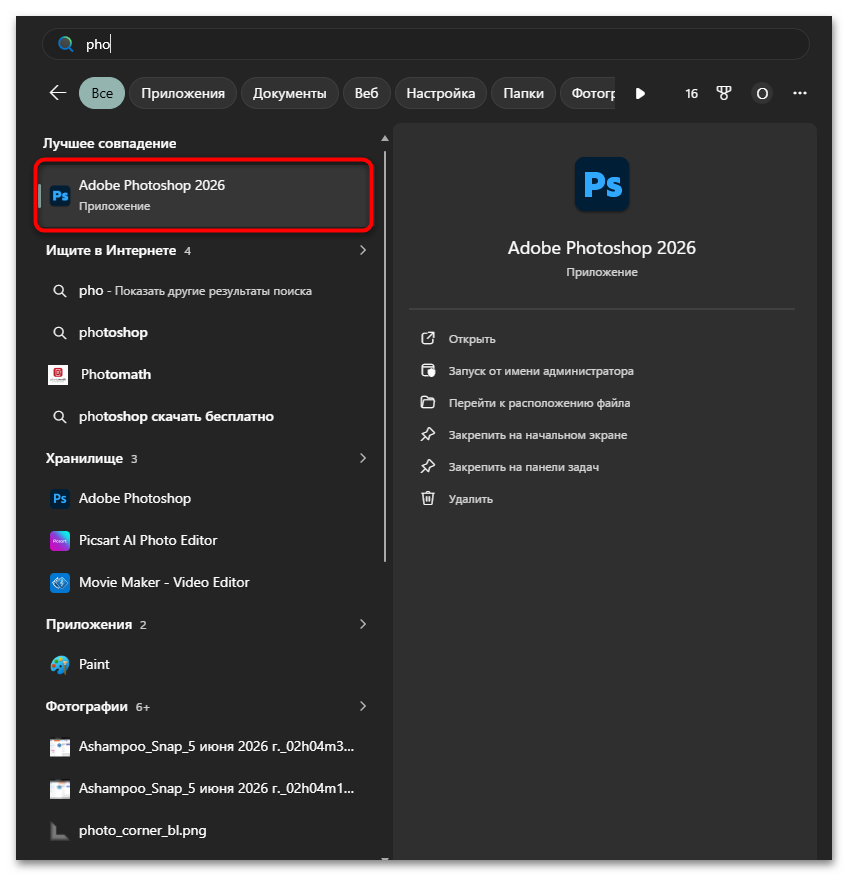Click pin icon beside Закрепить на панели задач
This screenshot has height=876, width=848.
click(x=428, y=466)
